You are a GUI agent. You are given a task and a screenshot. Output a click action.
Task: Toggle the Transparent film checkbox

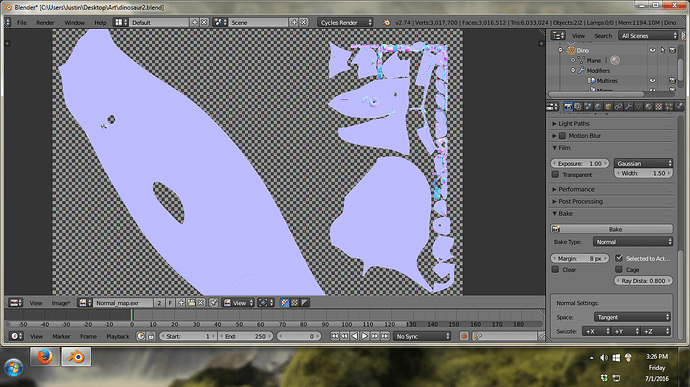tap(555, 175)
